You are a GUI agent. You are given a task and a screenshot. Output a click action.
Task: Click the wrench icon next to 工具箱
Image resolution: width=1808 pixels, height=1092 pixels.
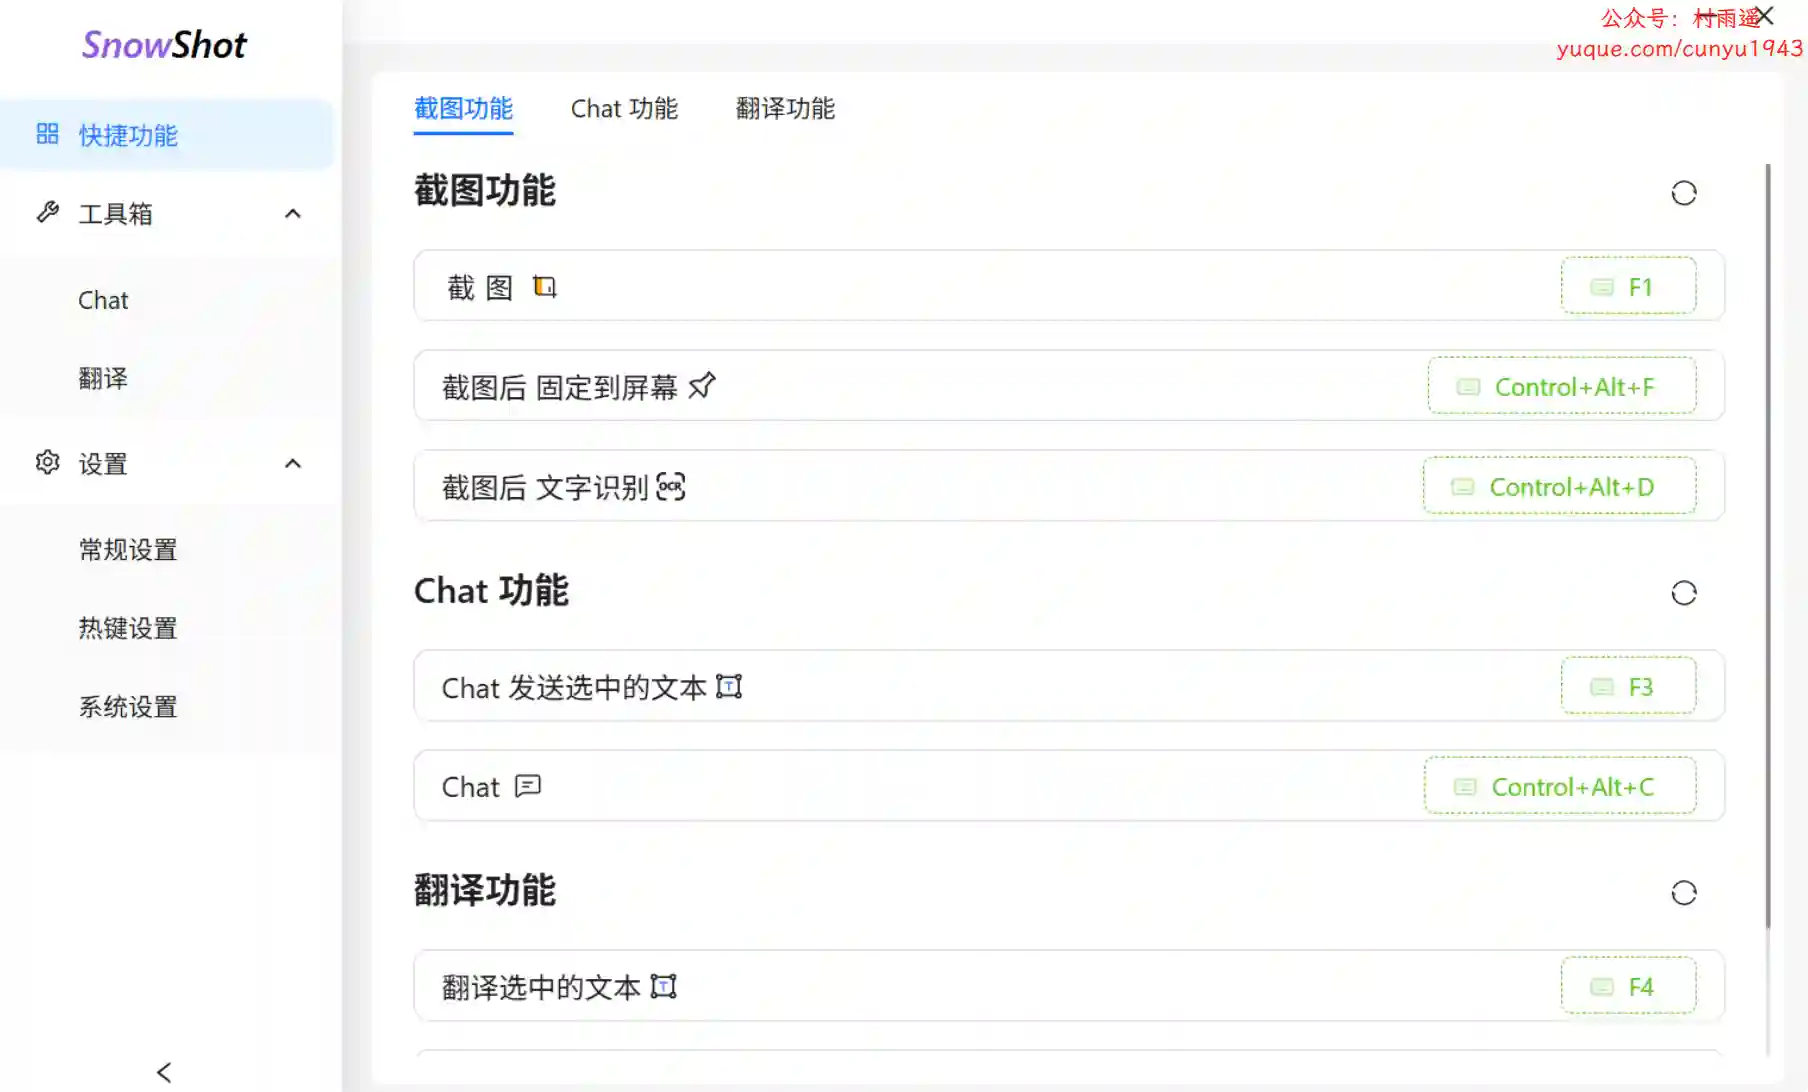click(x=47, y=212)
